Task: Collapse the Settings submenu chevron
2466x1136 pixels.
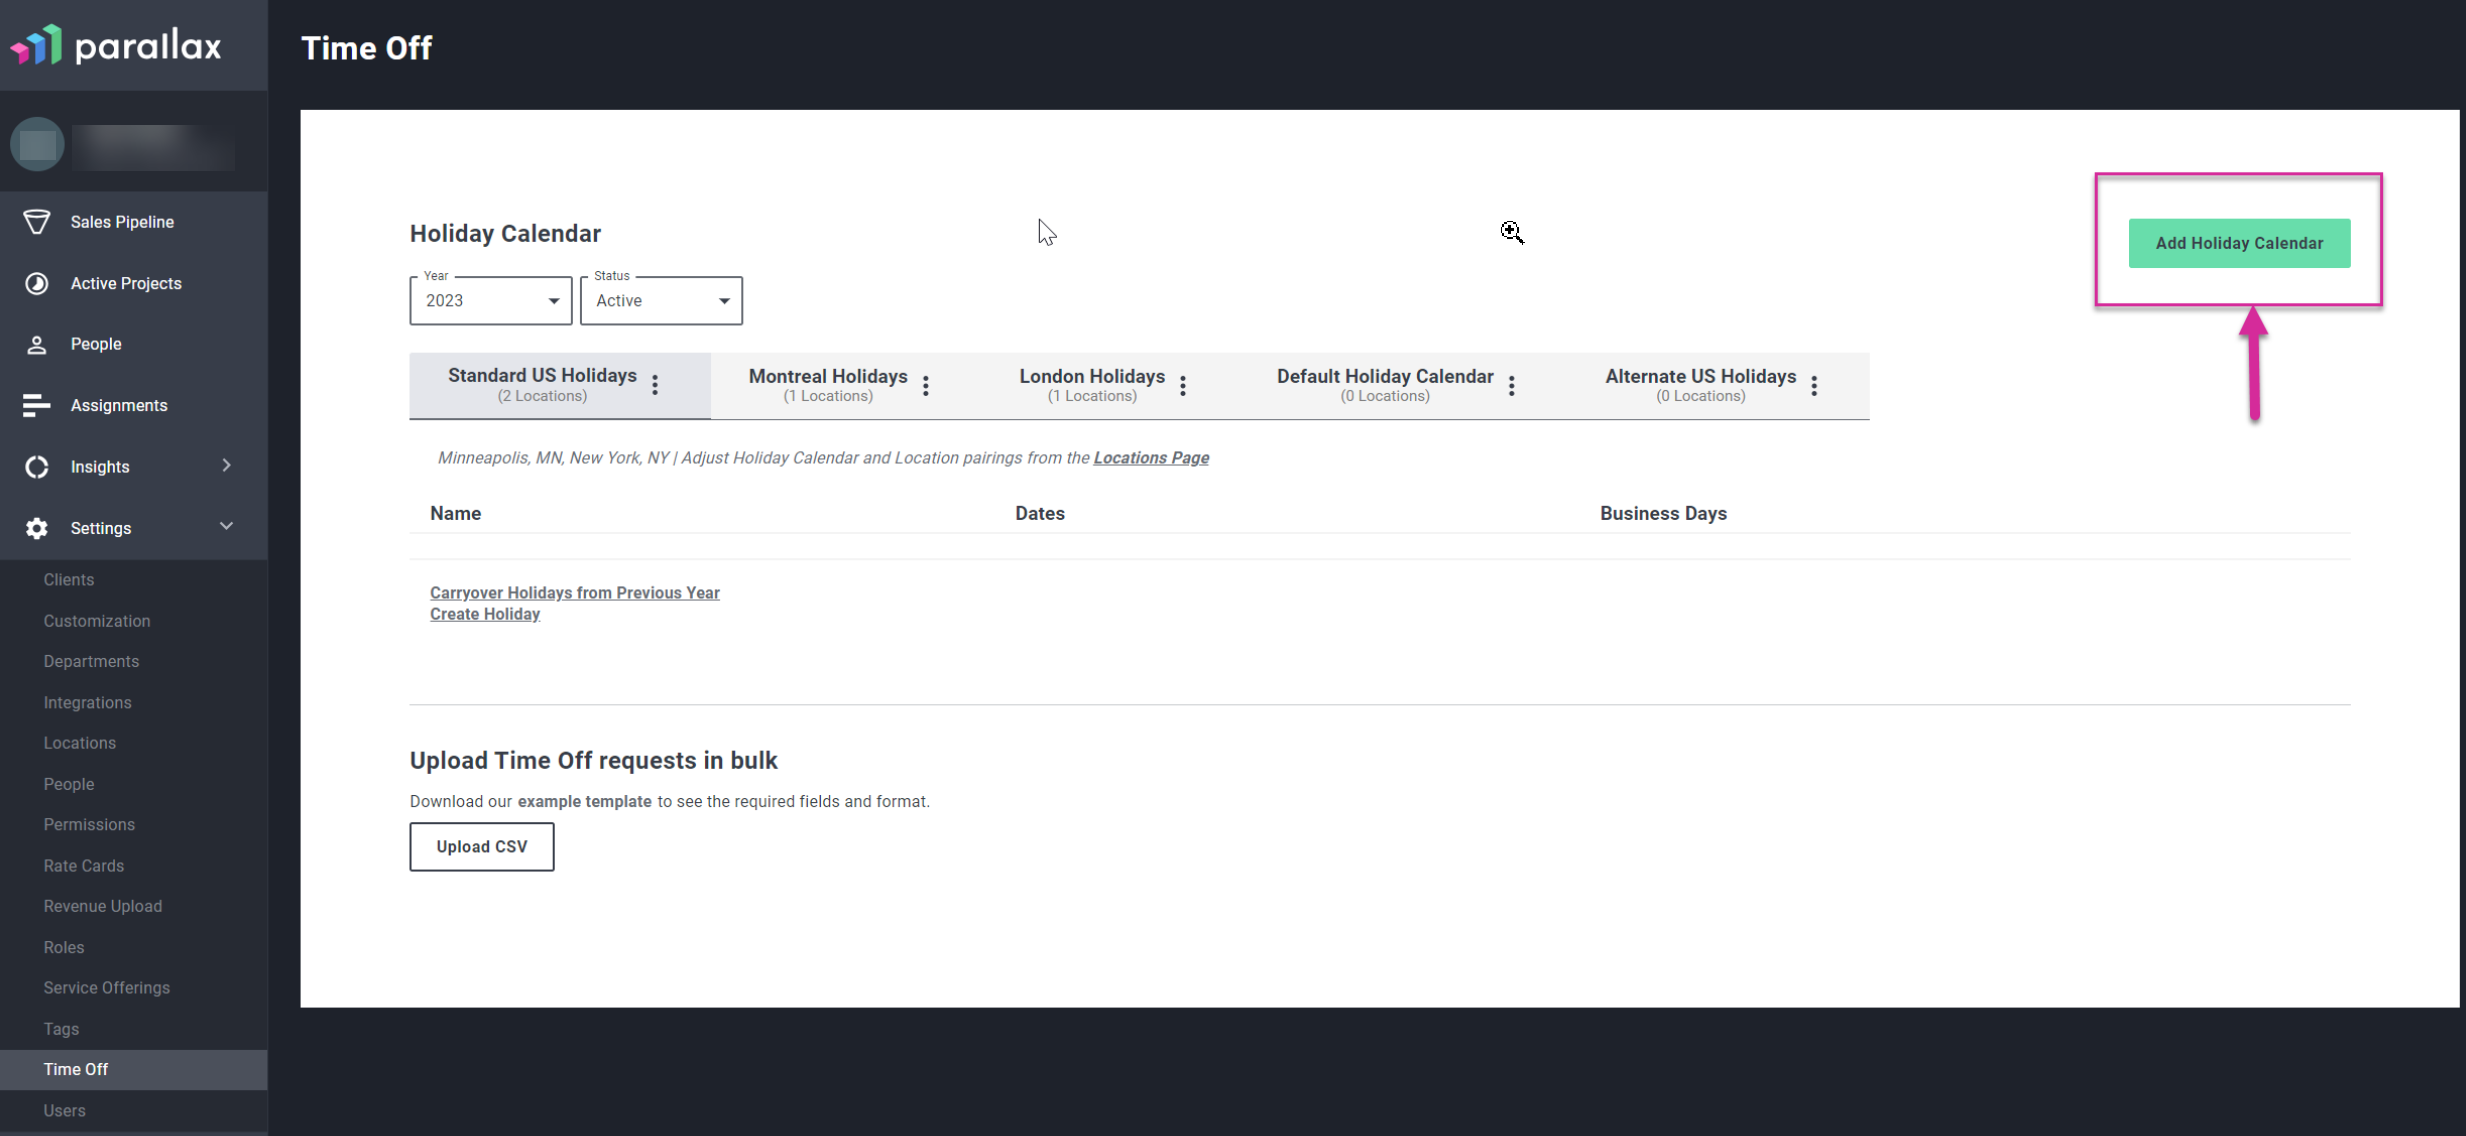Action: pyautogui.click(x=227, y=526)
